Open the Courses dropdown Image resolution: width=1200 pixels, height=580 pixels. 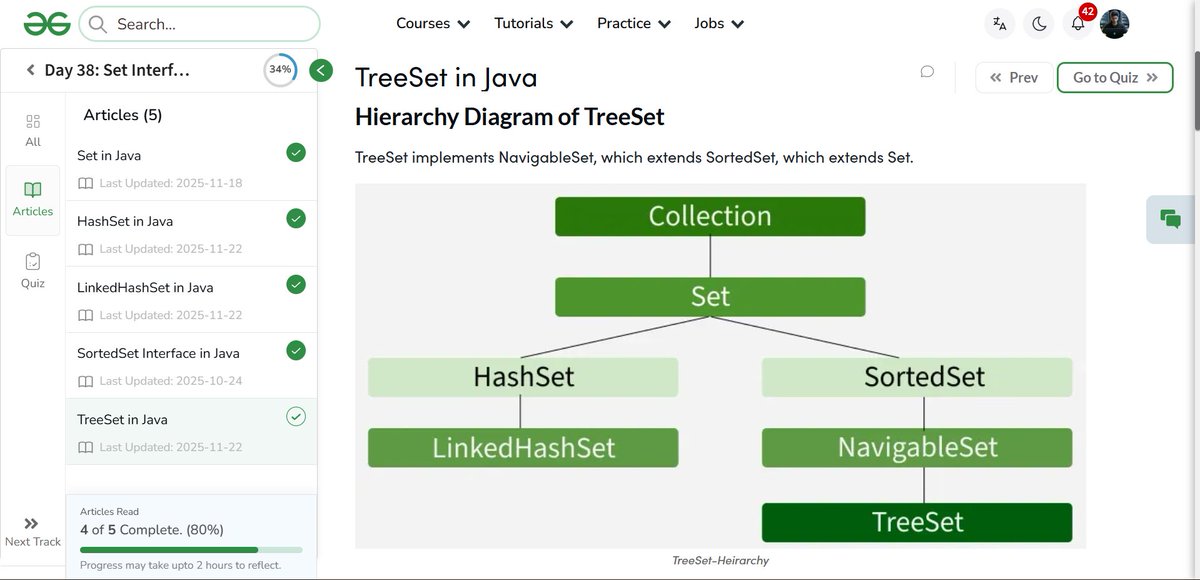tap(432, 22)
